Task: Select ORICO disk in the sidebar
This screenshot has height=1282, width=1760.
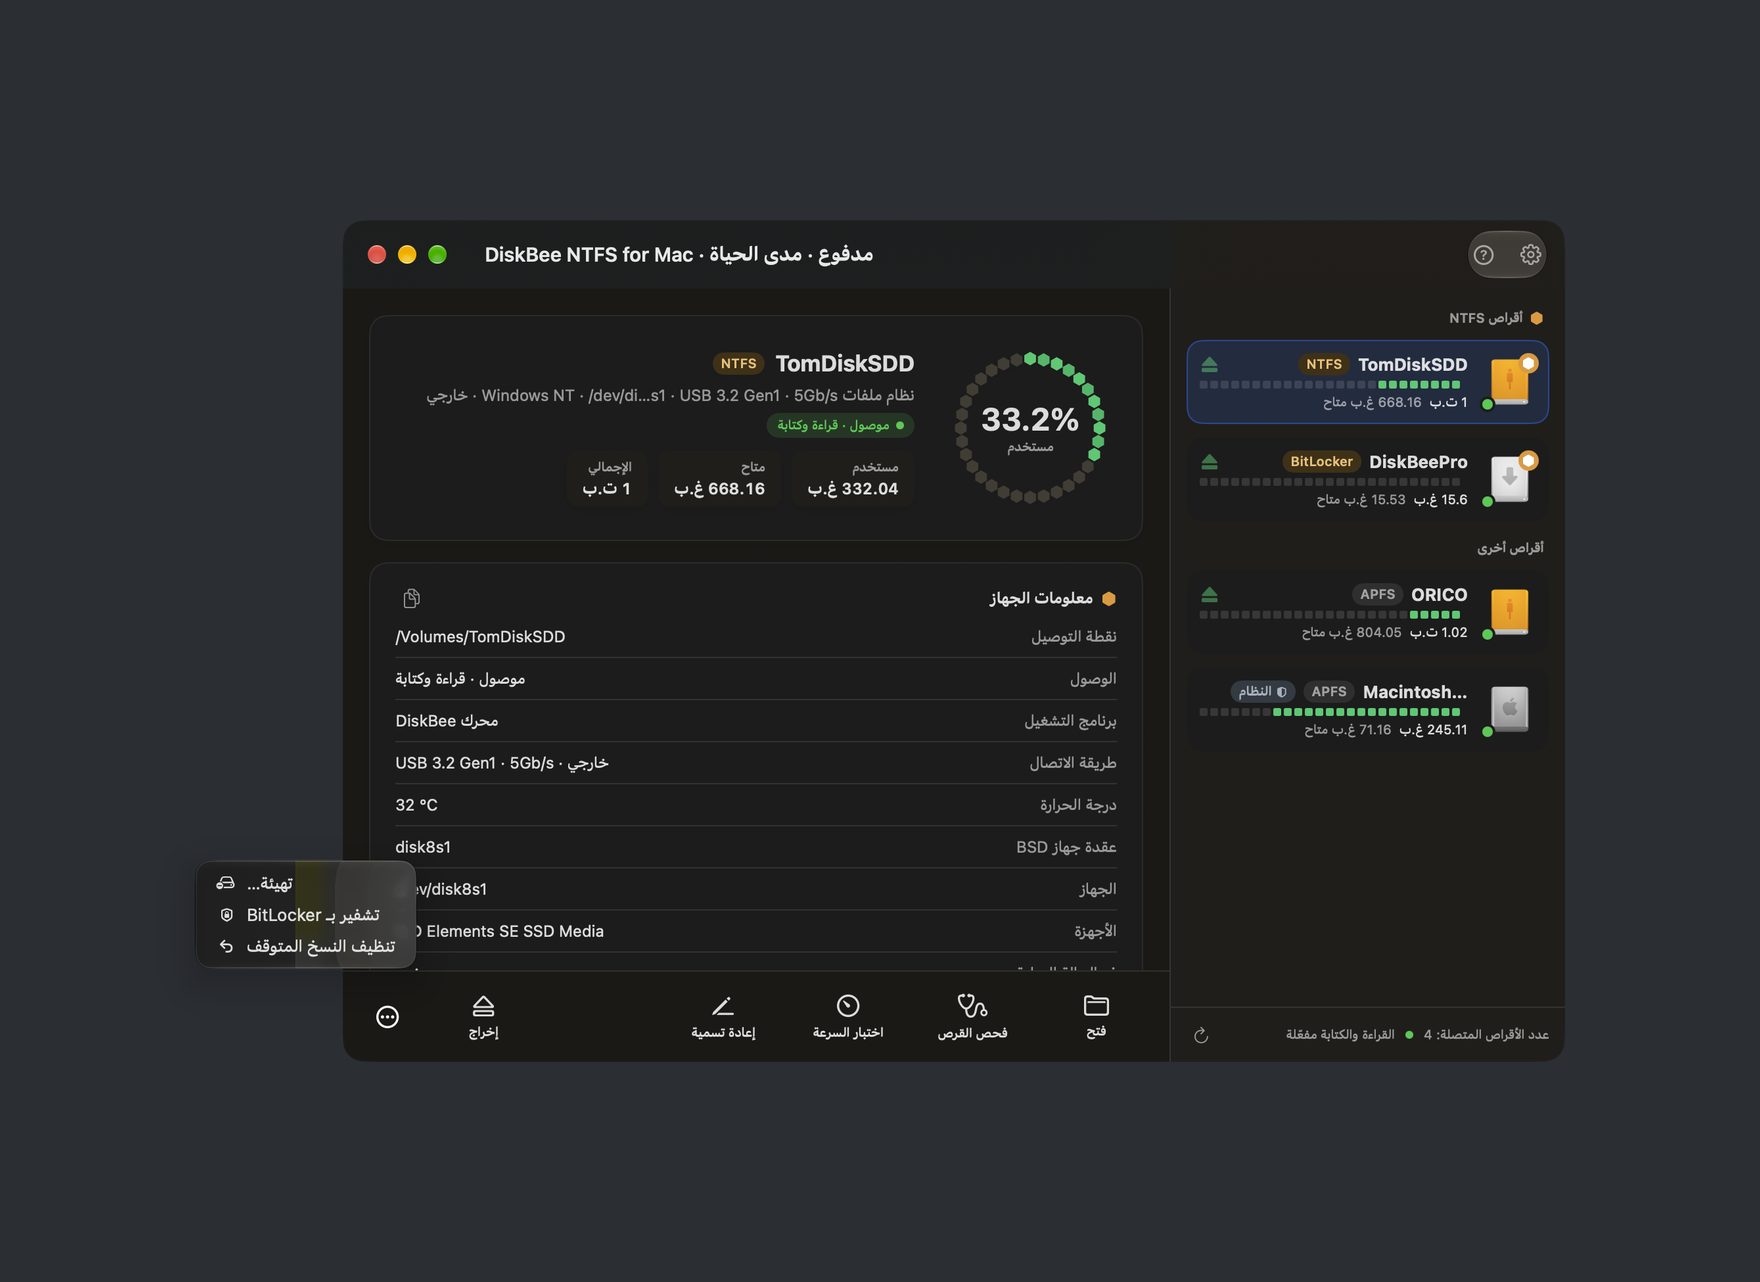Action: tap(1367, 612)
